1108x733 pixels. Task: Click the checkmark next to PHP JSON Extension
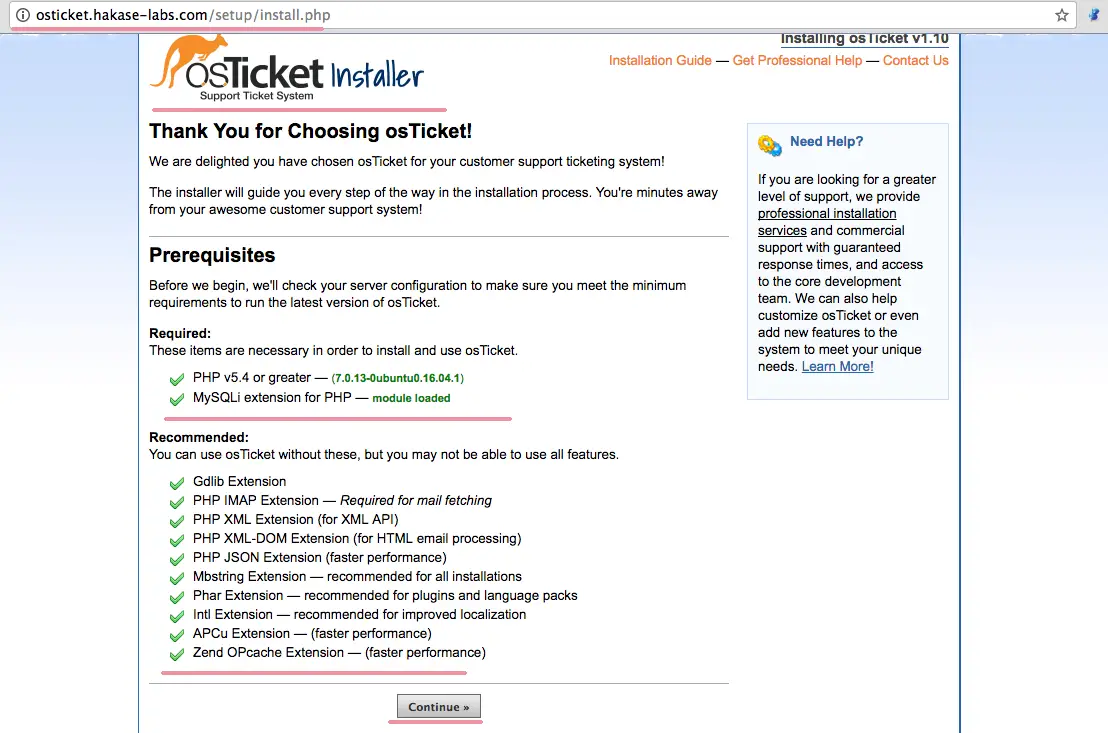[x=177, y=559]
